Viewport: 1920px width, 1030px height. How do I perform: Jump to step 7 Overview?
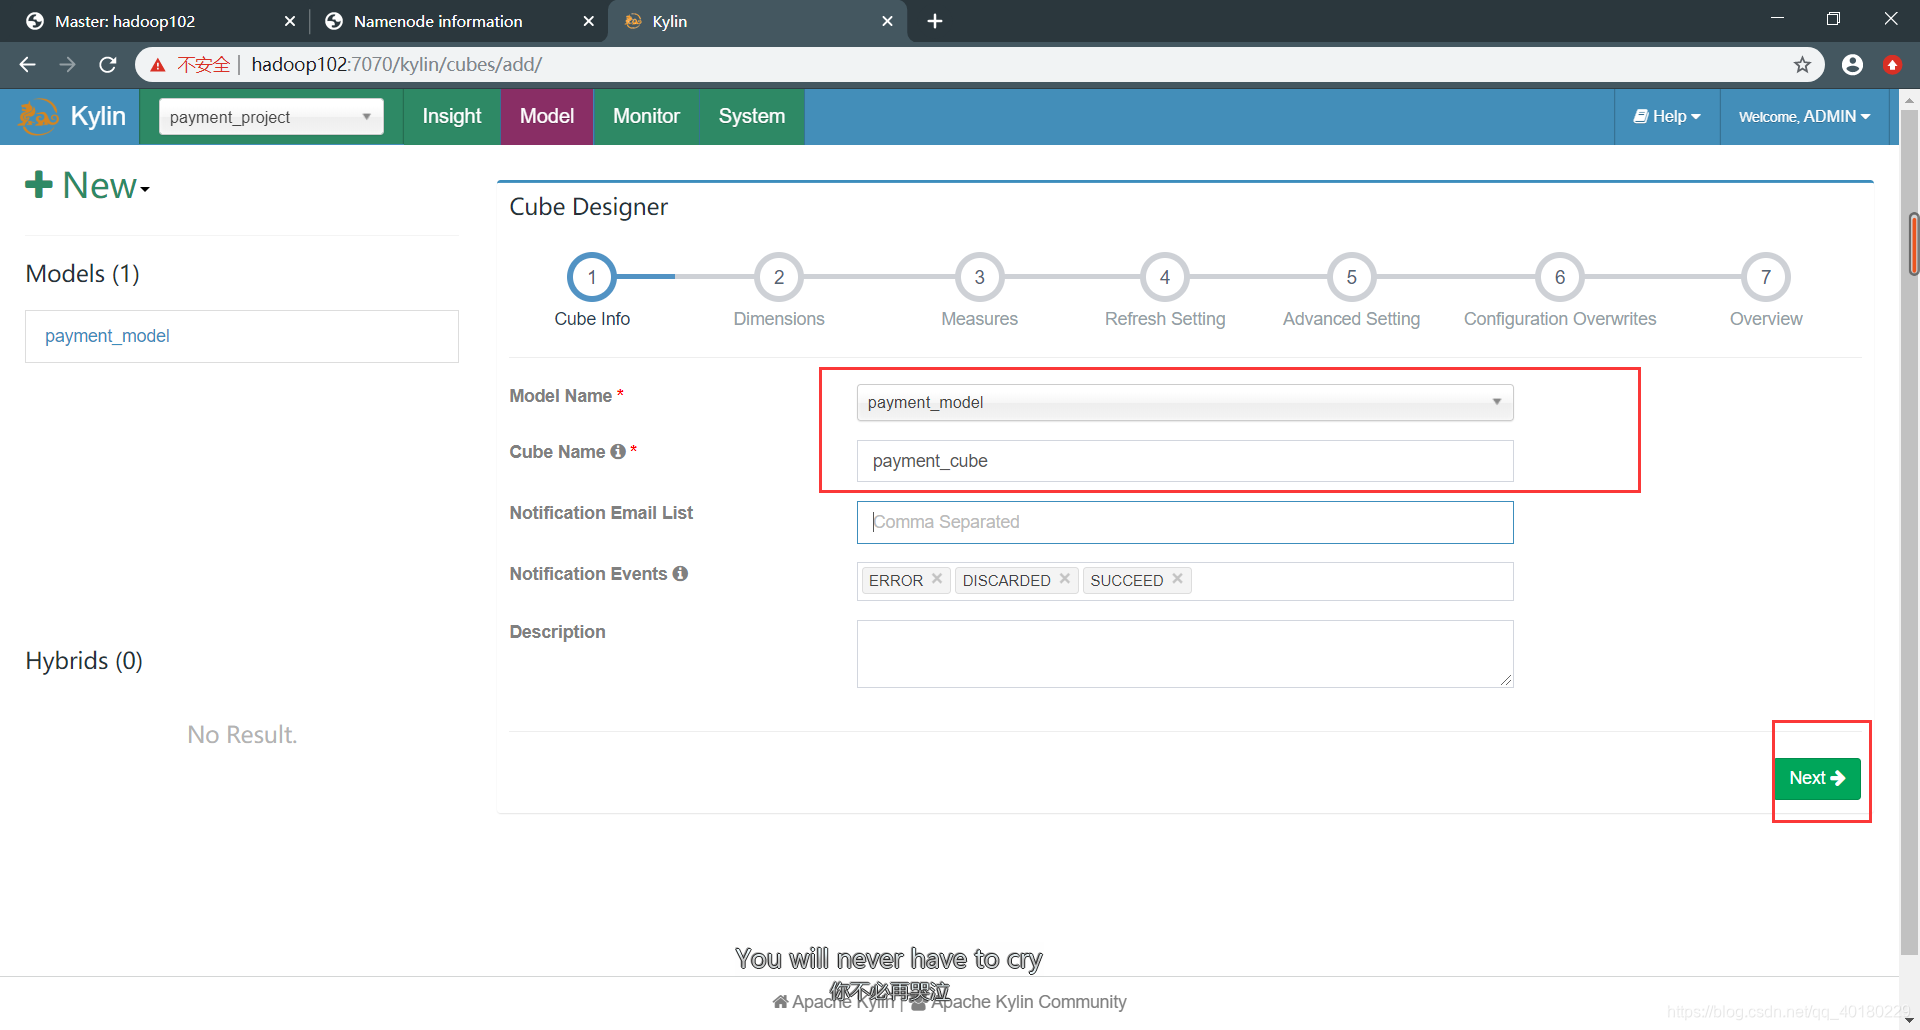pyautogui.click(x=1766, y=277)
